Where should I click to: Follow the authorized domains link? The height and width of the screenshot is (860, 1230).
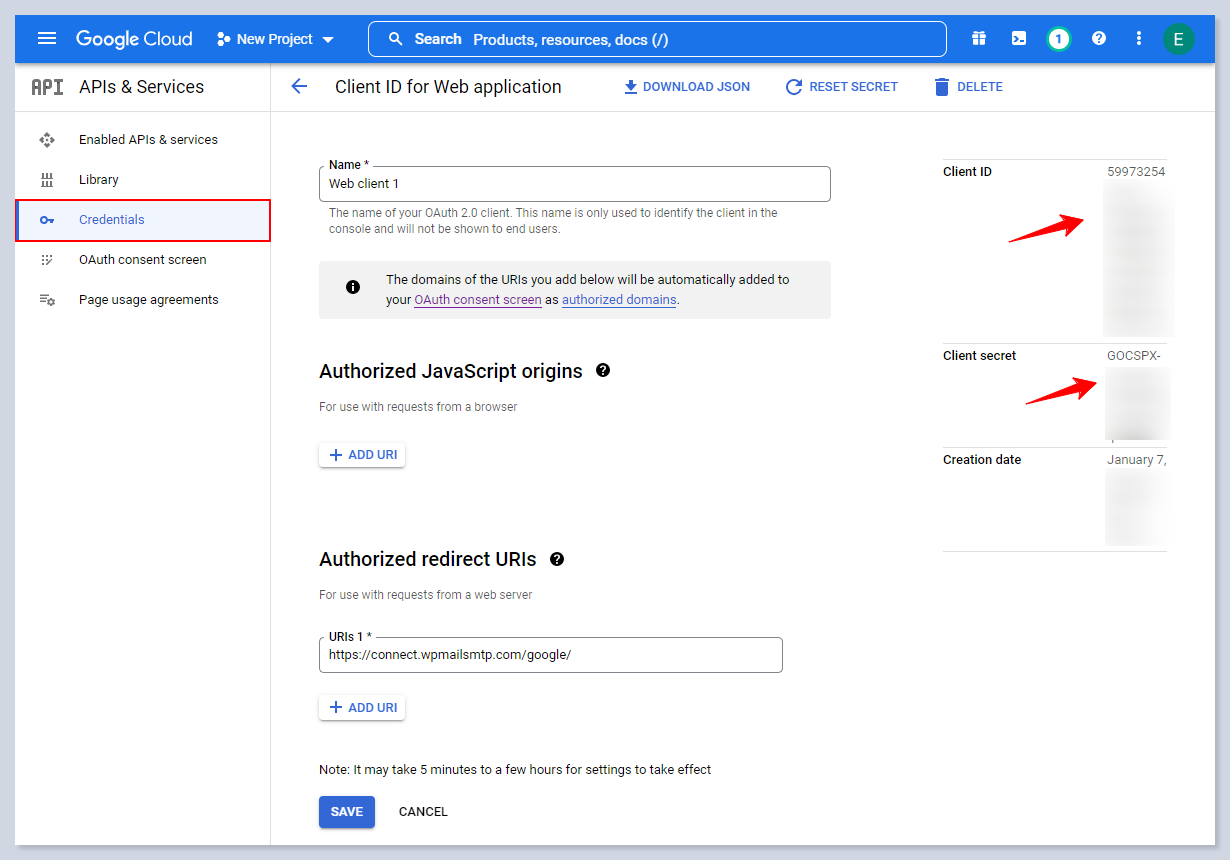(619, 299)
